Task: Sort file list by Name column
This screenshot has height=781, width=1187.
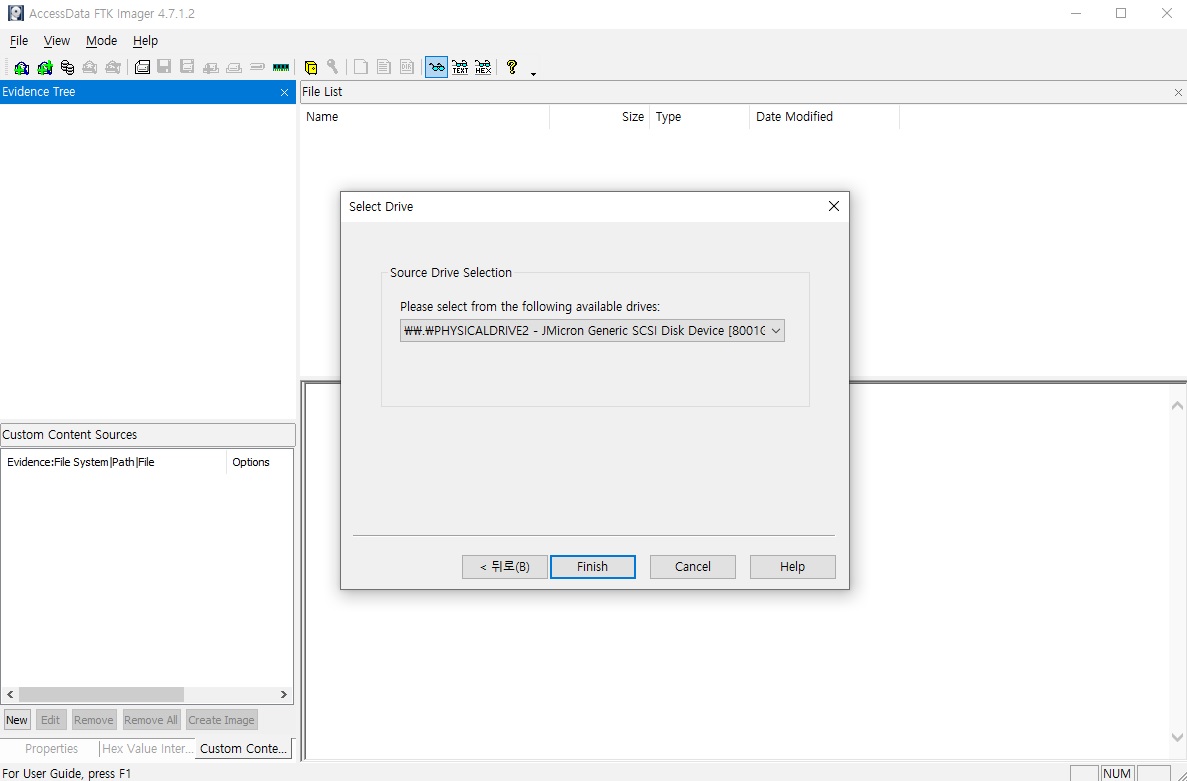Action: pyautogui.click(x=425, y=117)
